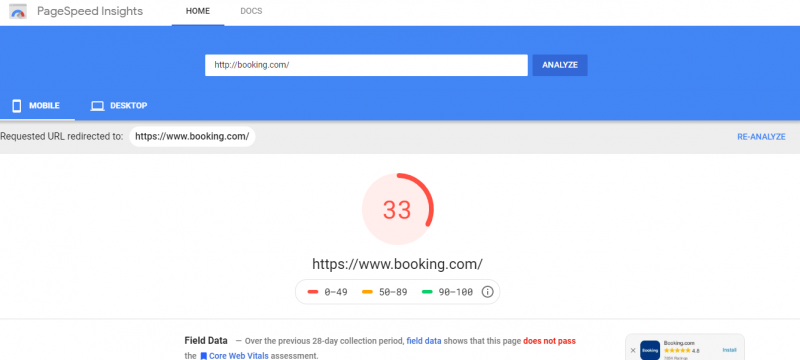Switch to the DESKTOP results tab
The width and height of the screenshot is (800, 360).
(x=119, y=106)
